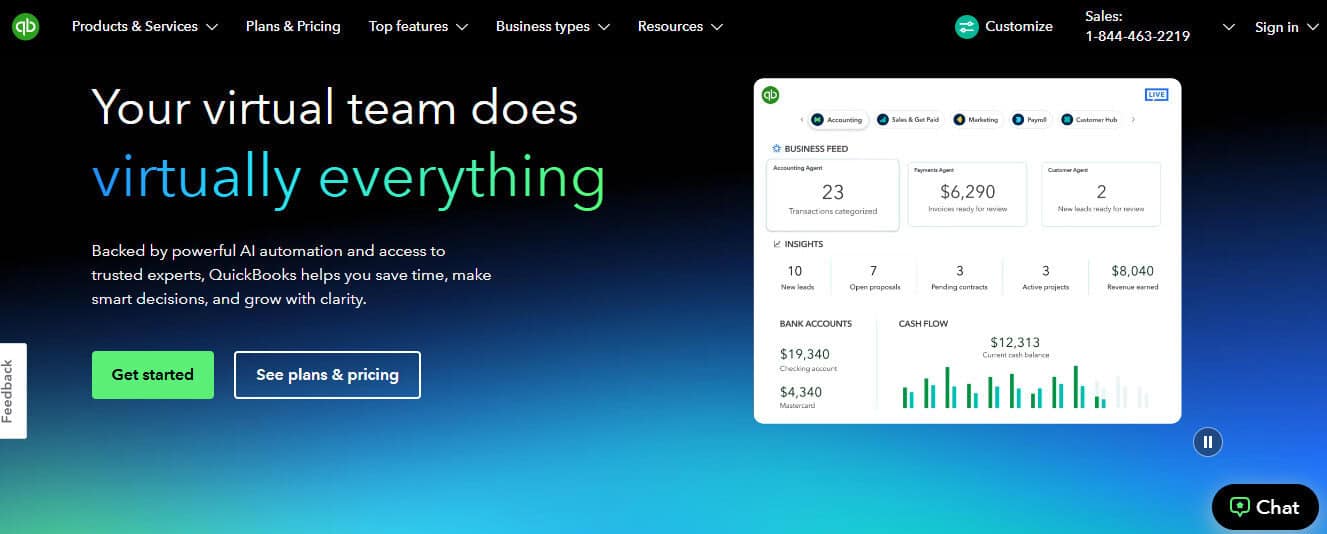Open the Chat widget
Image resolution: width=1327 pixels, height=534 pixels.
coord(1264,507)
